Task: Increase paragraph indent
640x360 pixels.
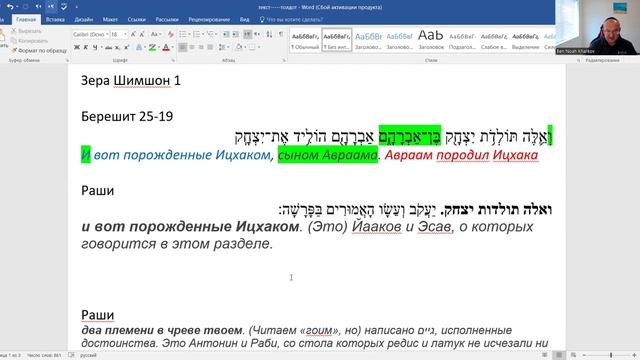Action: tap(236, 34)
